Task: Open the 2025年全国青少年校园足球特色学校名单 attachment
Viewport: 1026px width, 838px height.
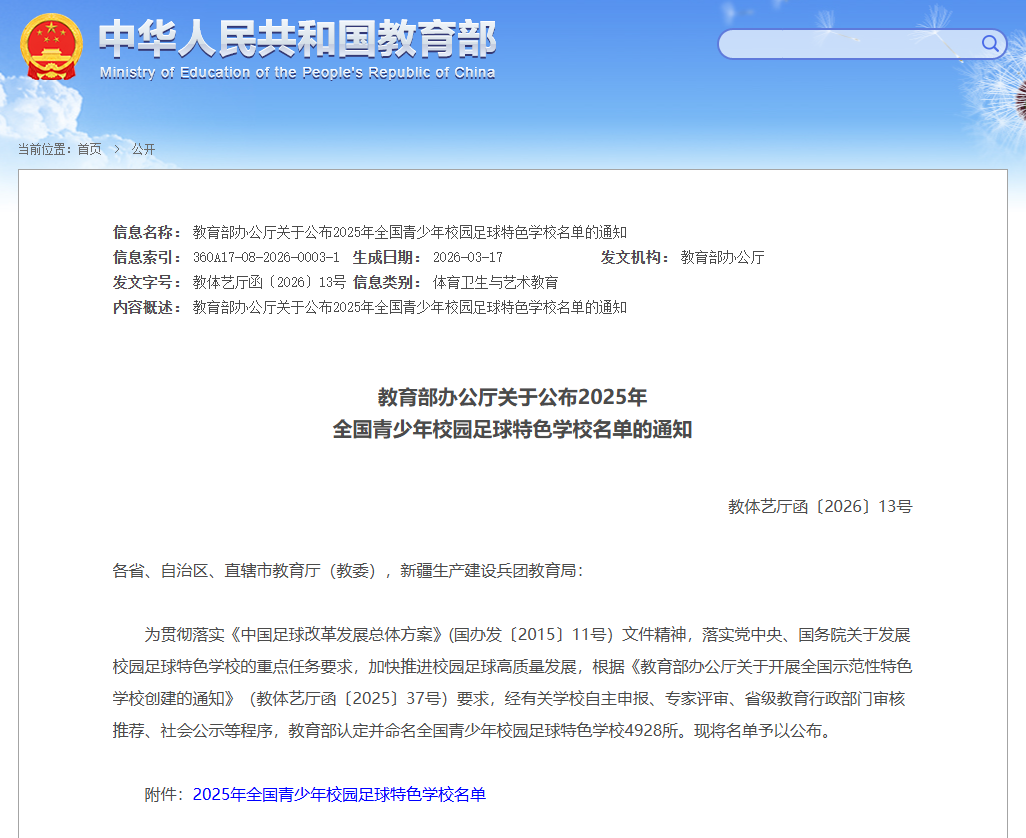Action: point(339,794)
